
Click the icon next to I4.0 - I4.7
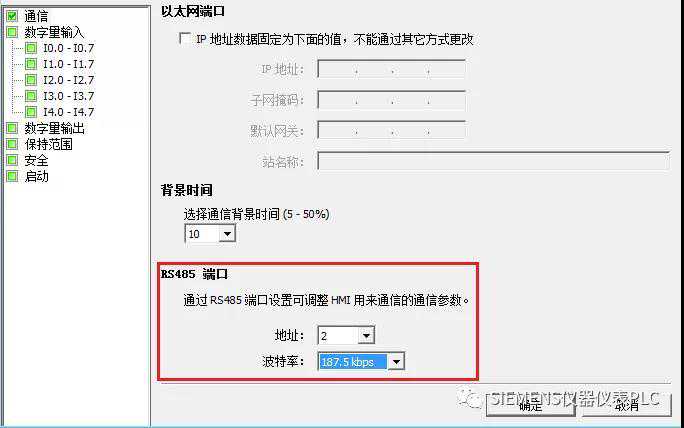[x=31, y=112]
